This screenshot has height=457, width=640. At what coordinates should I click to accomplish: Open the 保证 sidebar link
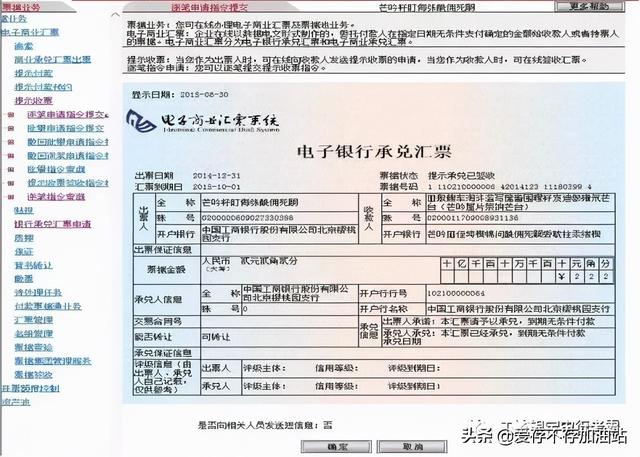24,252
